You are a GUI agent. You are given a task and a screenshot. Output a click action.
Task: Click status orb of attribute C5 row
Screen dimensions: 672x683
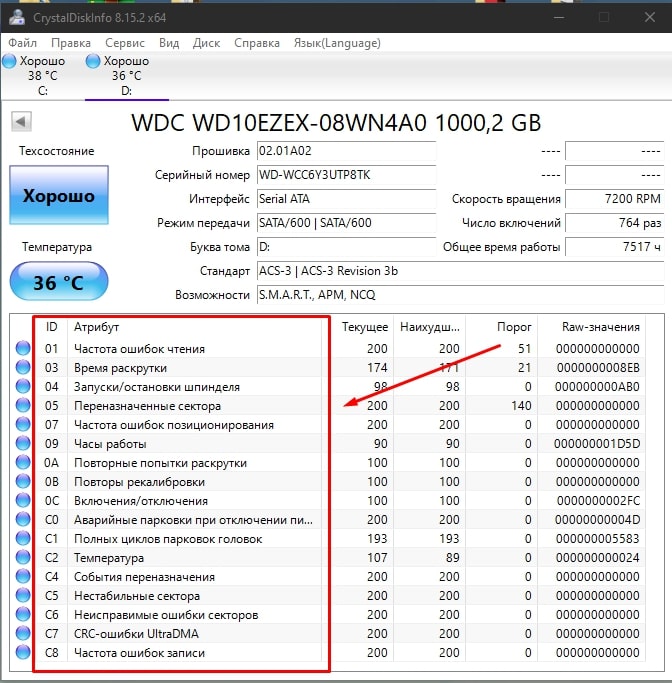tap(23, 595)
